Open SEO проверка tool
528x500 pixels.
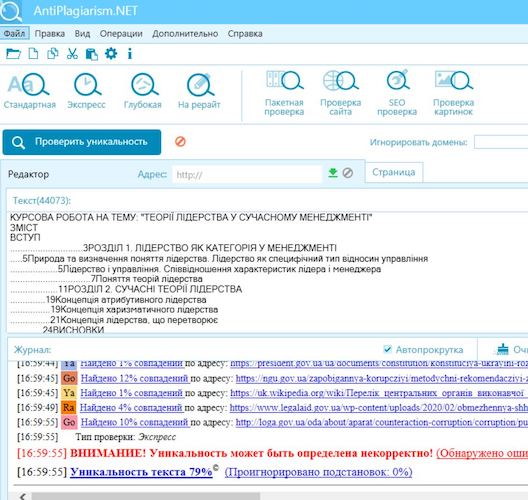pos(397,93)
